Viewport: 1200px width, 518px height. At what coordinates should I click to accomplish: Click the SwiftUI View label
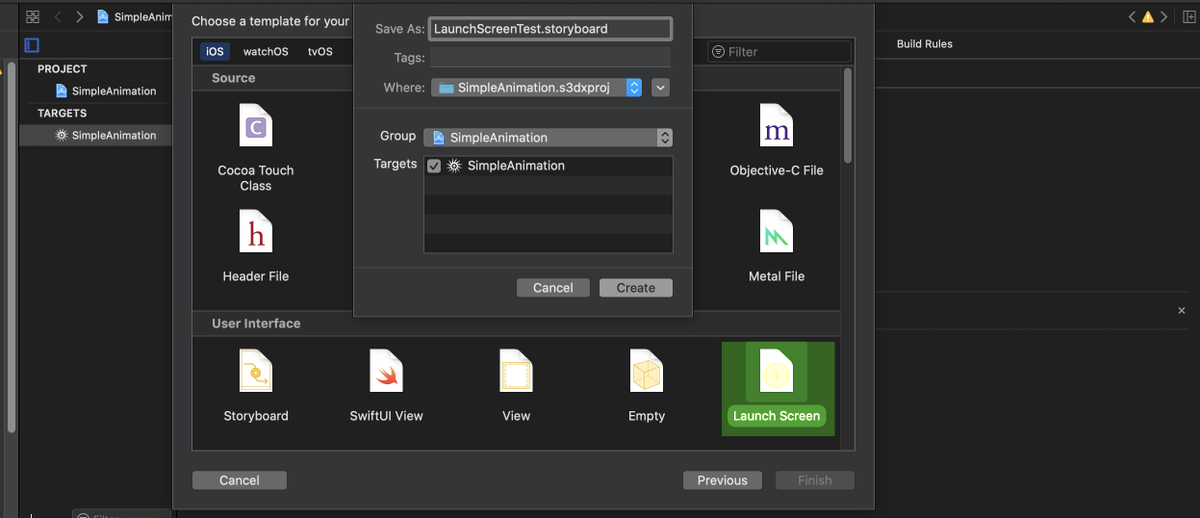tap(386, 416)
